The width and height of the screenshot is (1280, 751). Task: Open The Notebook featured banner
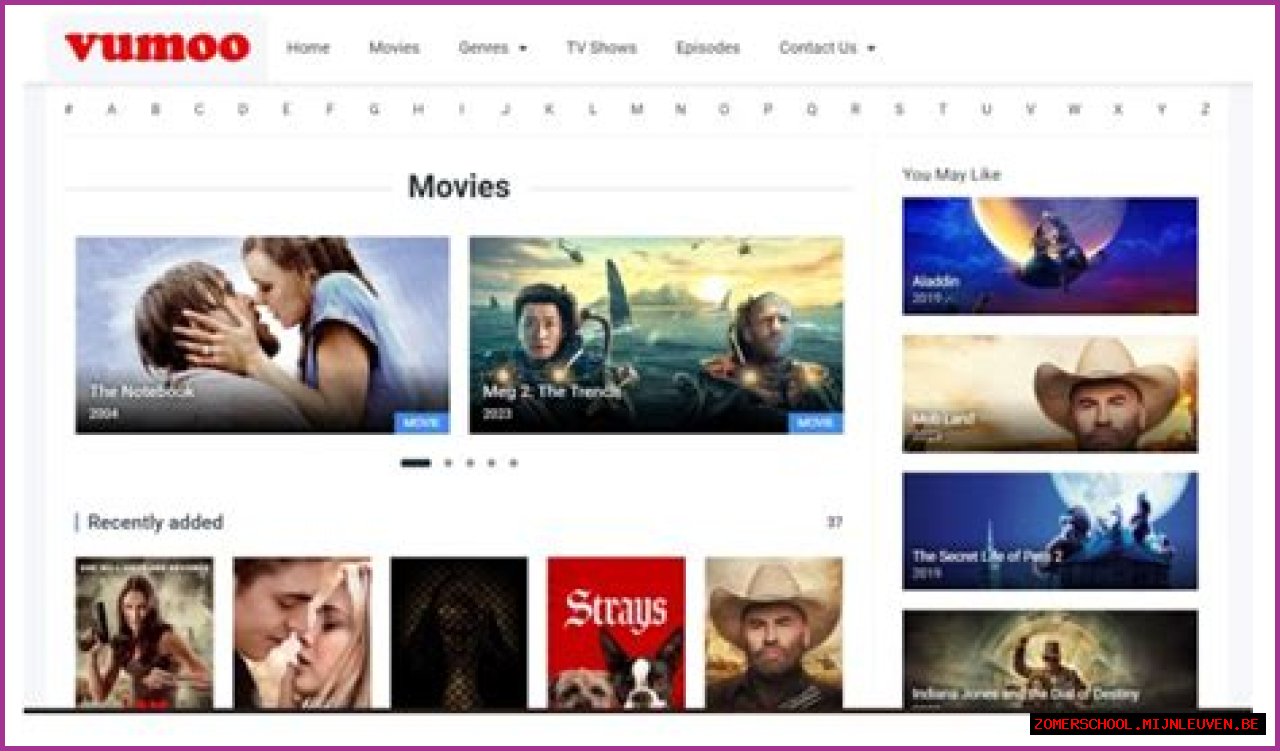(262, 335)
